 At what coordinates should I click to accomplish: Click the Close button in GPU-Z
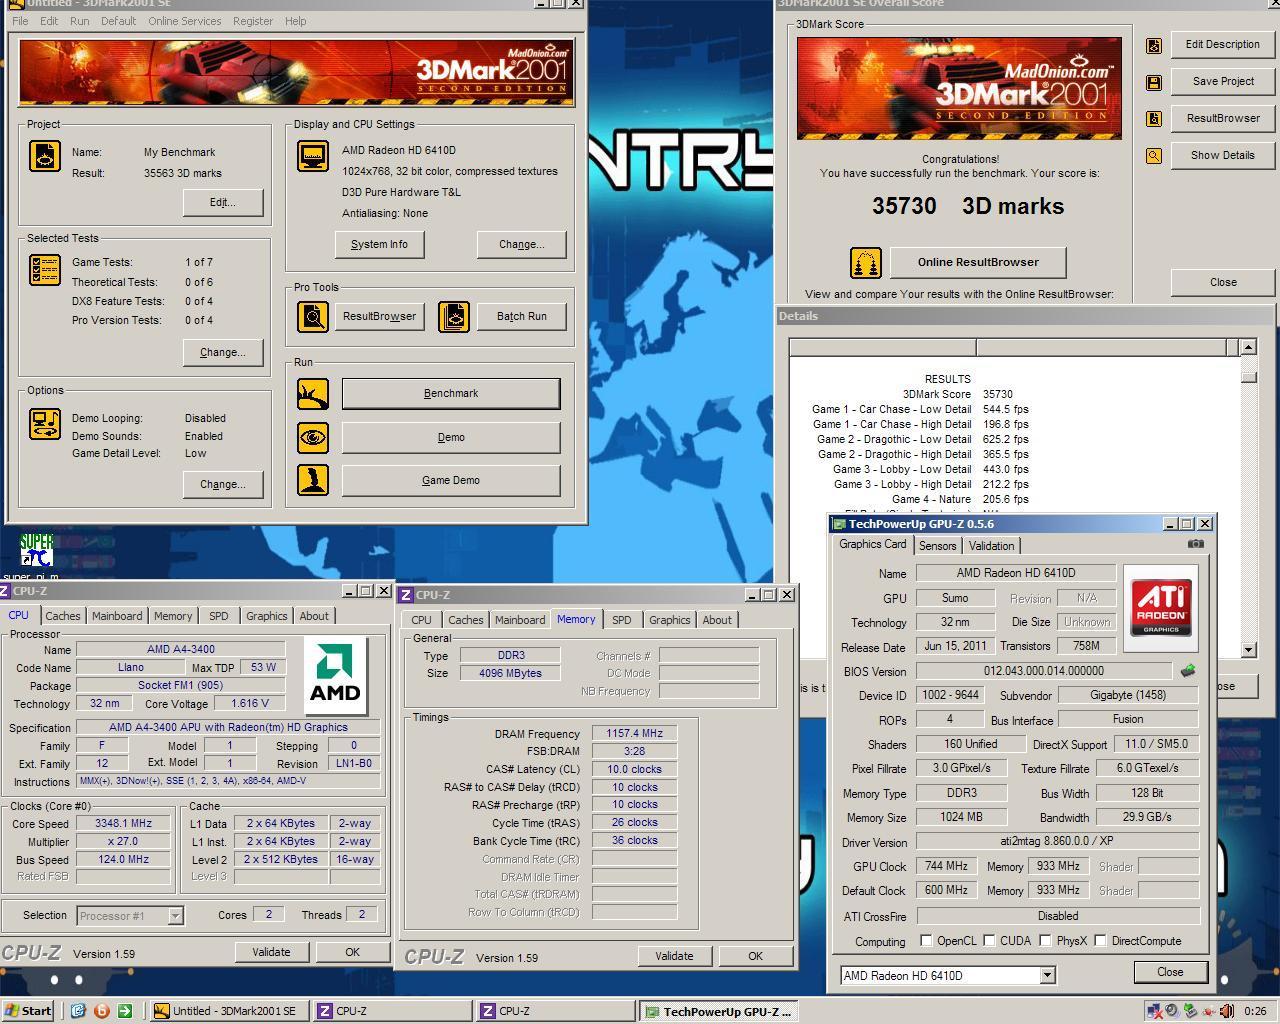click(1170, 972)
